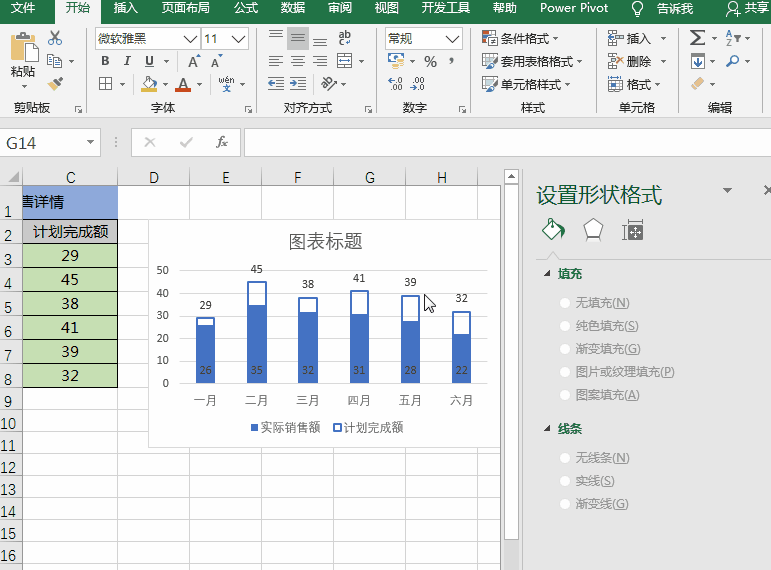Open Size & Properties tab in format pane
The image size is (771, 570).
(x=632, y=230)
